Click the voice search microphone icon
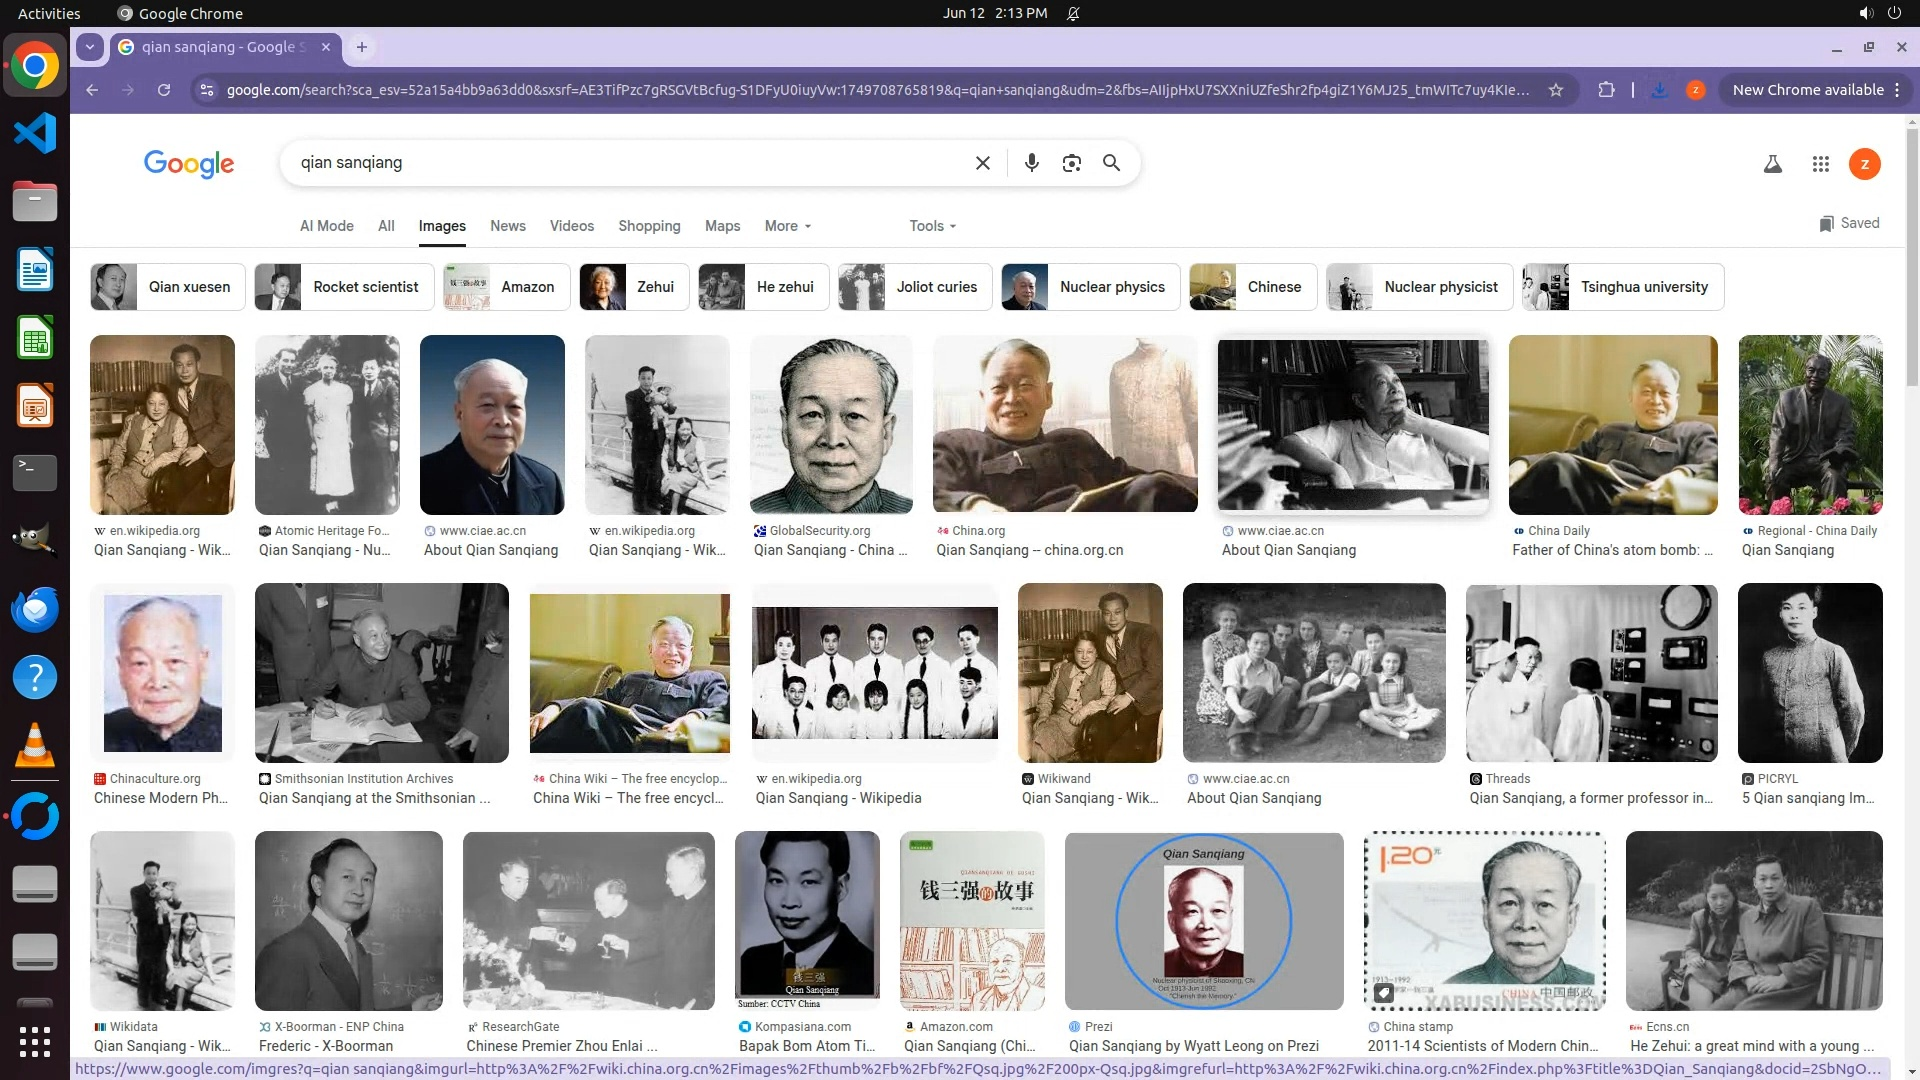The height and width of the screenshot is (1080, 1920). (x=1031, y=163)
